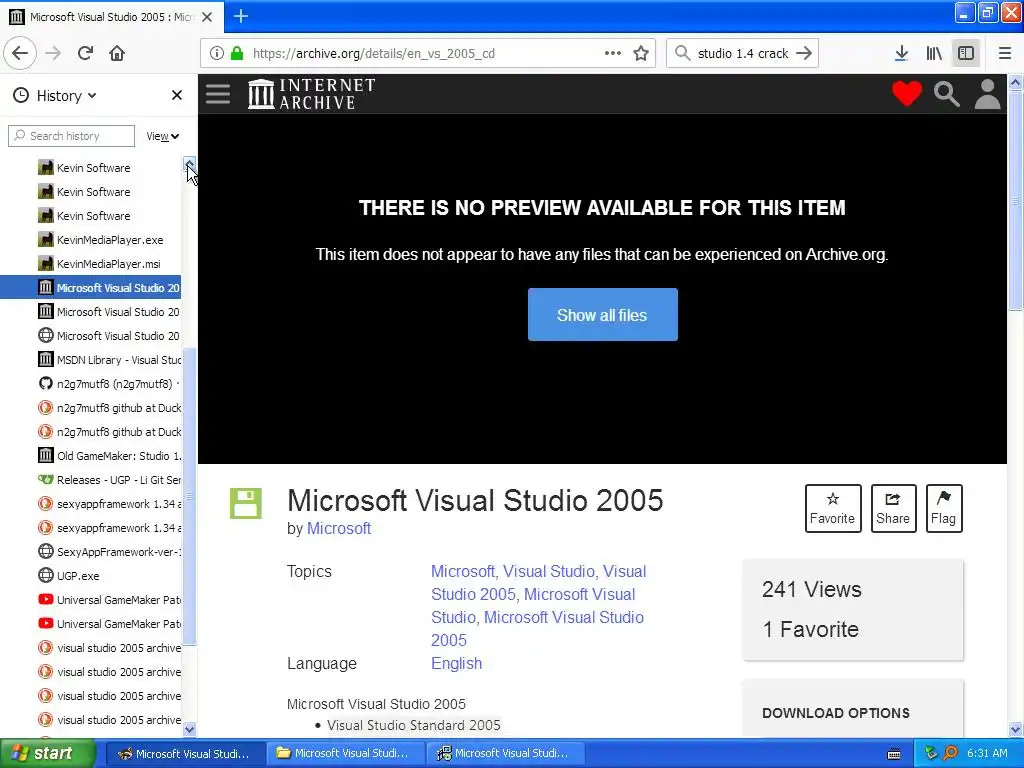Click the Show all files button

tap(602, 315)
